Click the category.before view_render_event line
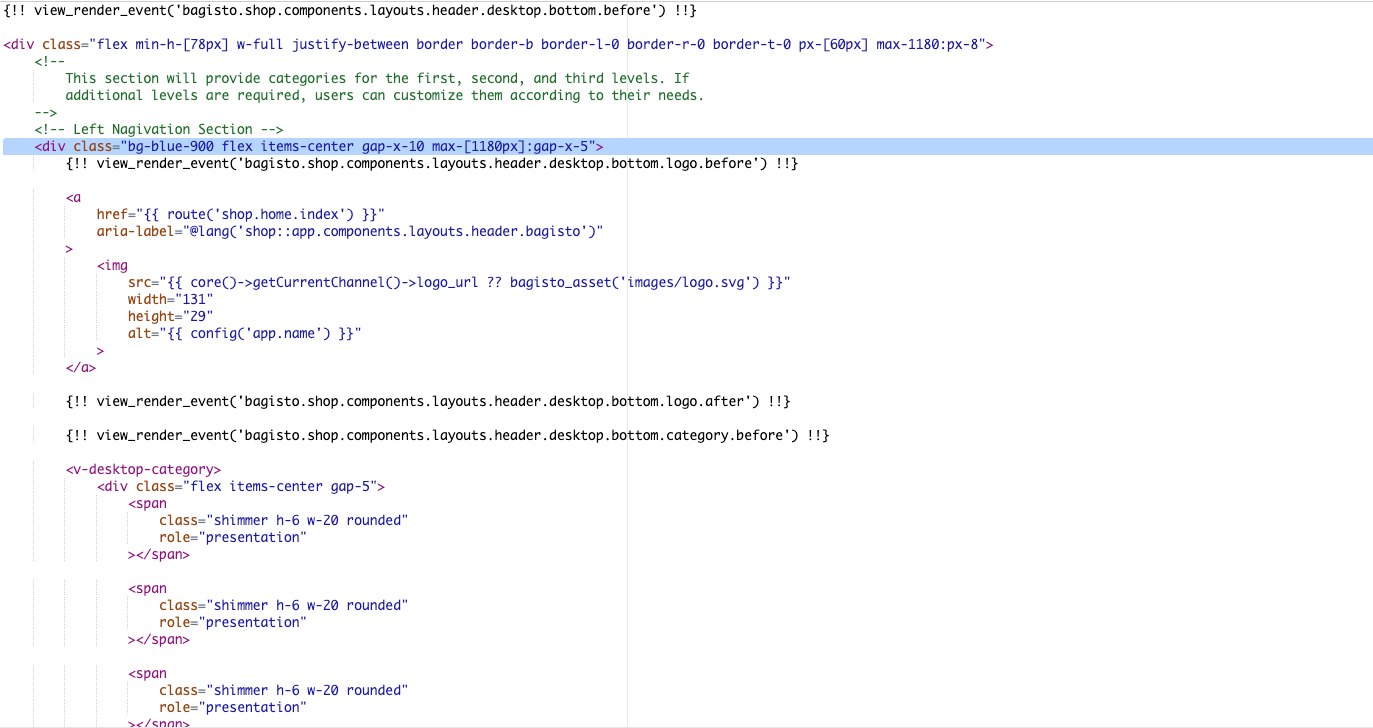Viewport: 1373px width, 728px height. click(447, 435)
